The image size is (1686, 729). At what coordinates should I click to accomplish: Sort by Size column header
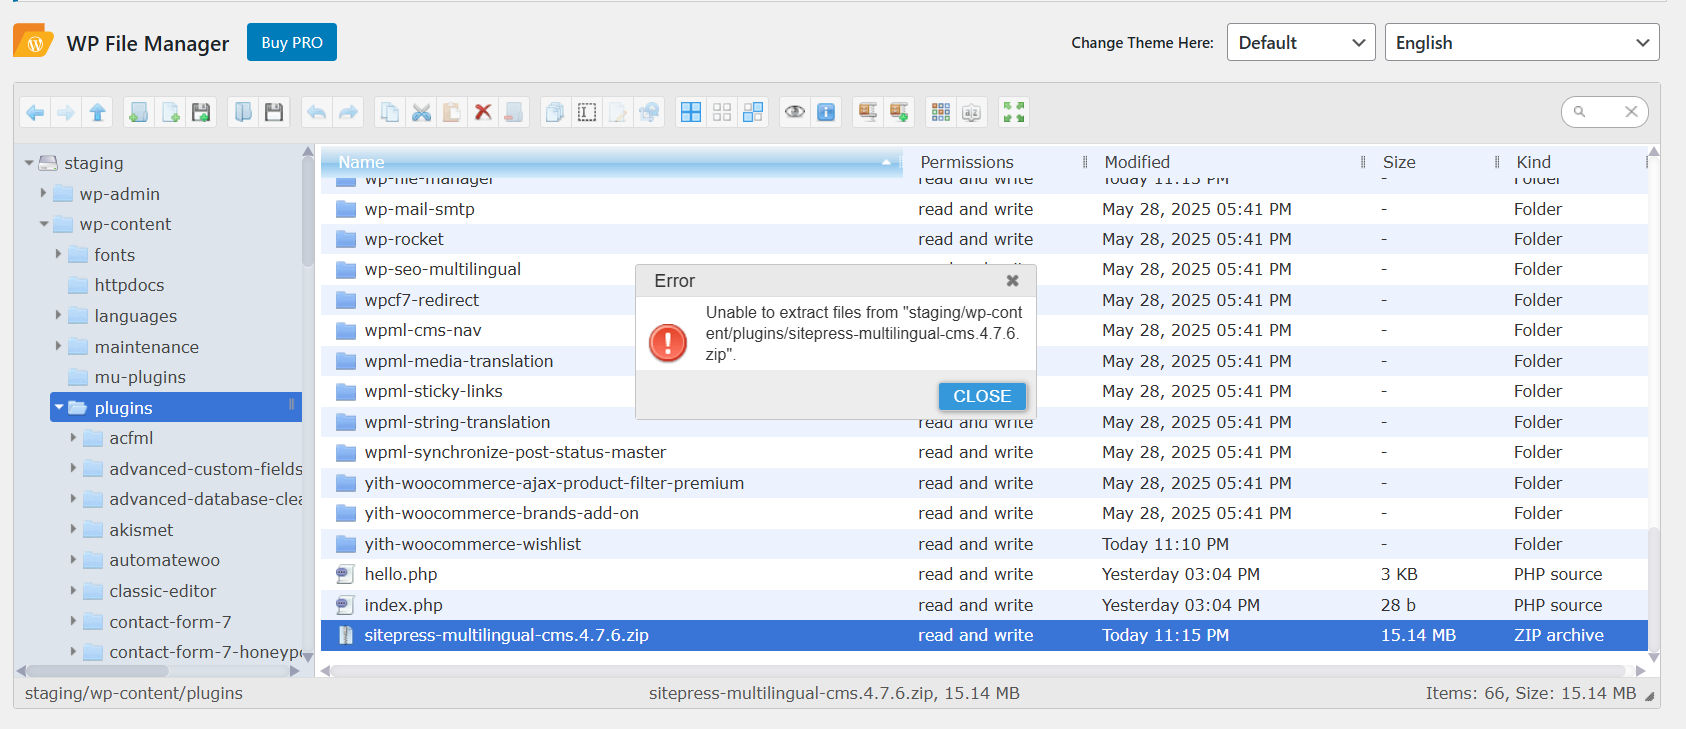click(x=1434, y=162)
